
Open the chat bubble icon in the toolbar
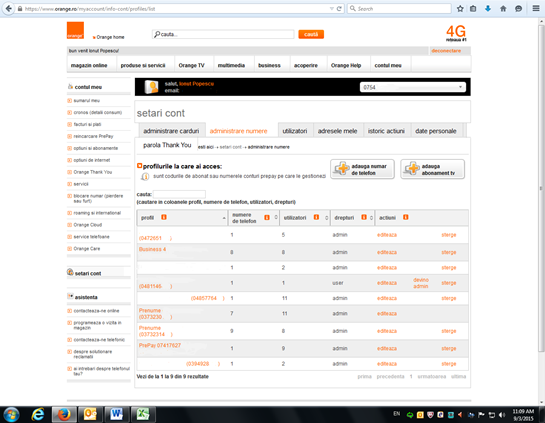(x=518, y=9)
